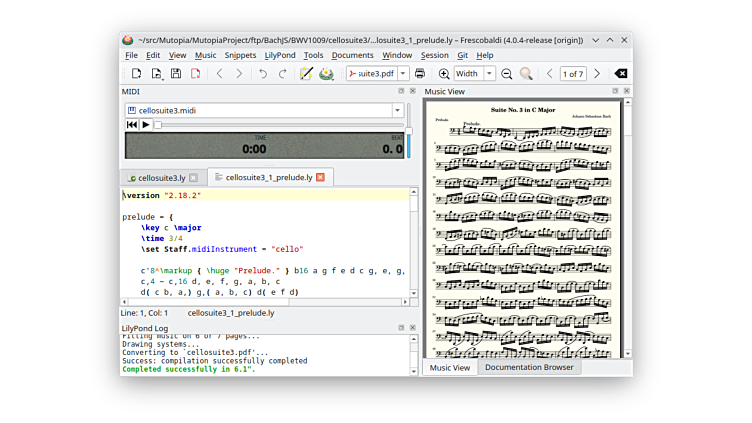Open the cellosuite3.midi file dropdown
The height and width of the screenshot is (423, 752).
click(x=397, y=111)
